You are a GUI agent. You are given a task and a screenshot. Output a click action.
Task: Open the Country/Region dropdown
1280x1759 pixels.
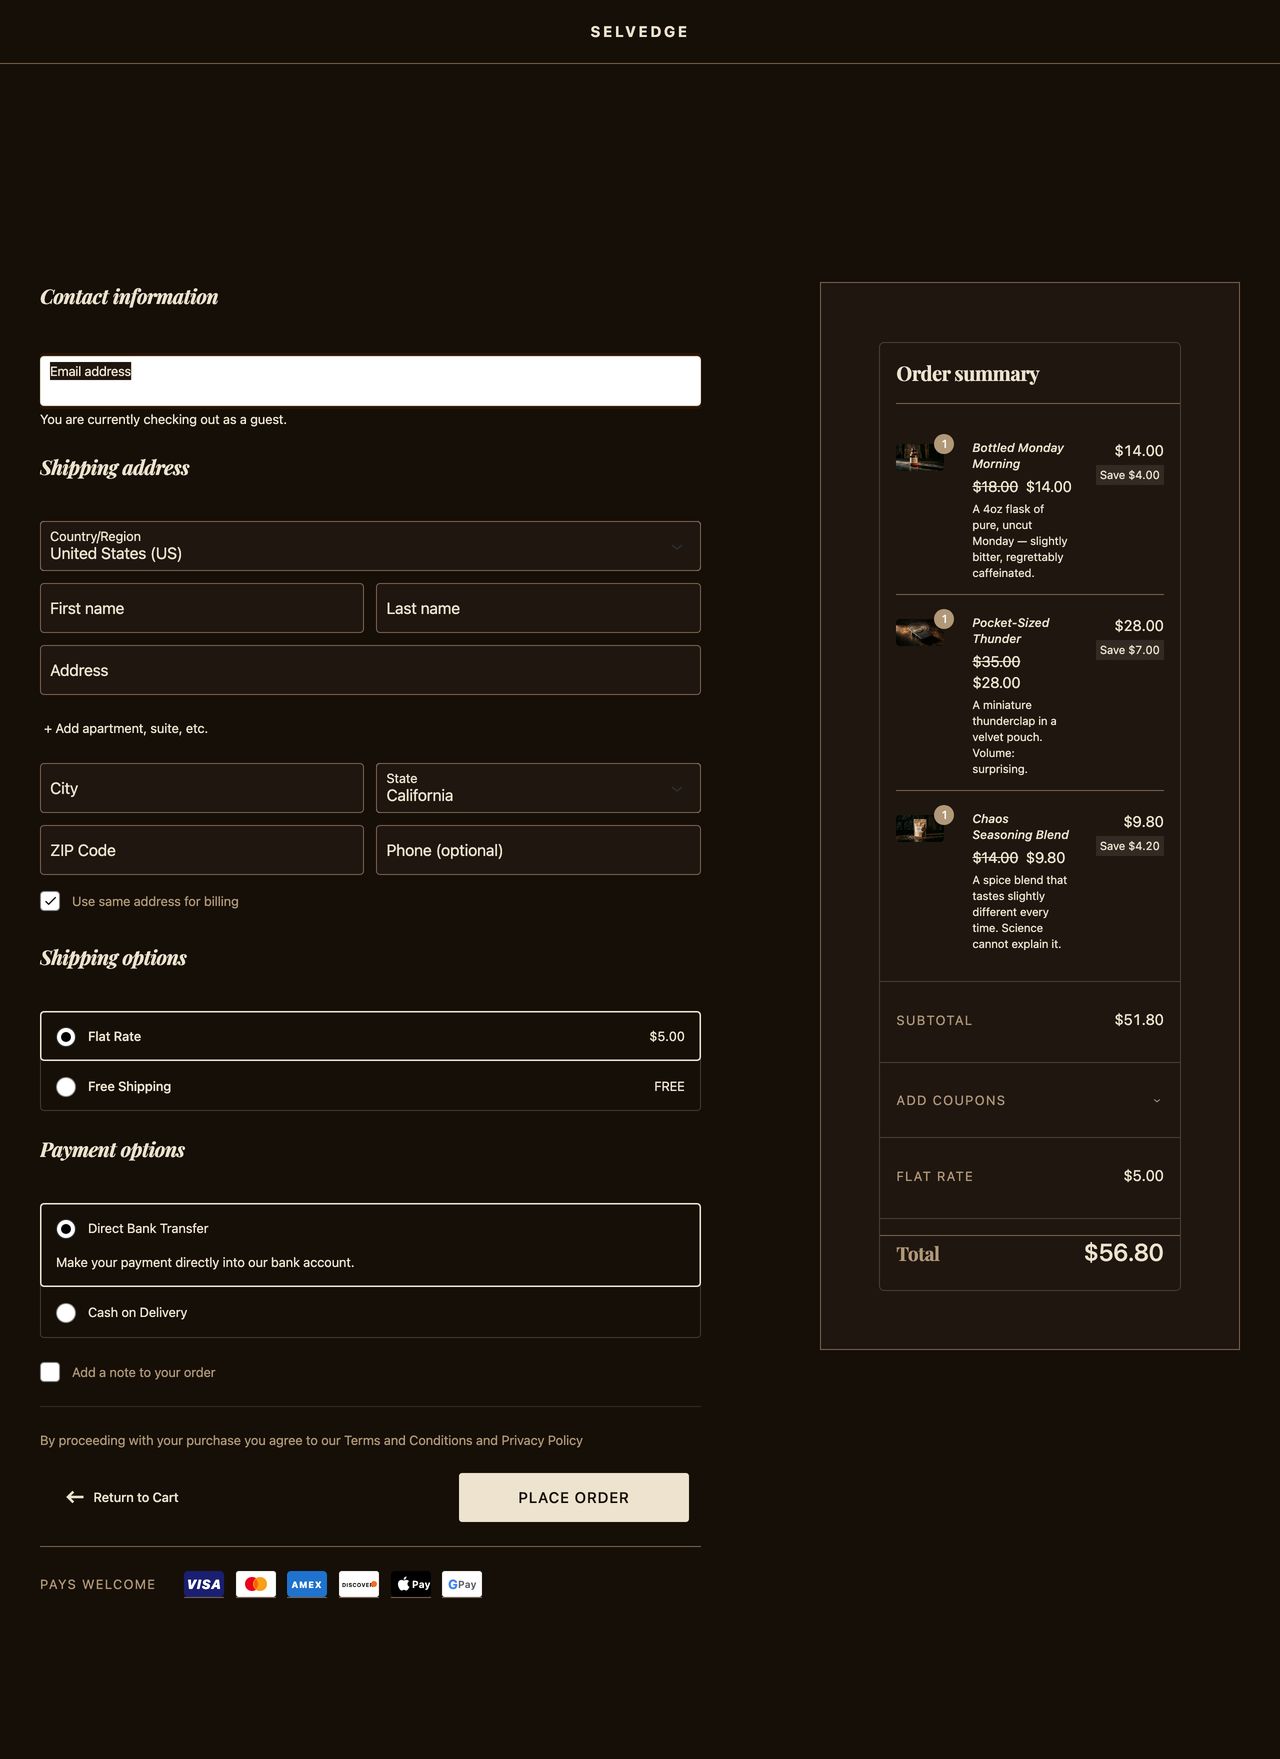[370, 546]
